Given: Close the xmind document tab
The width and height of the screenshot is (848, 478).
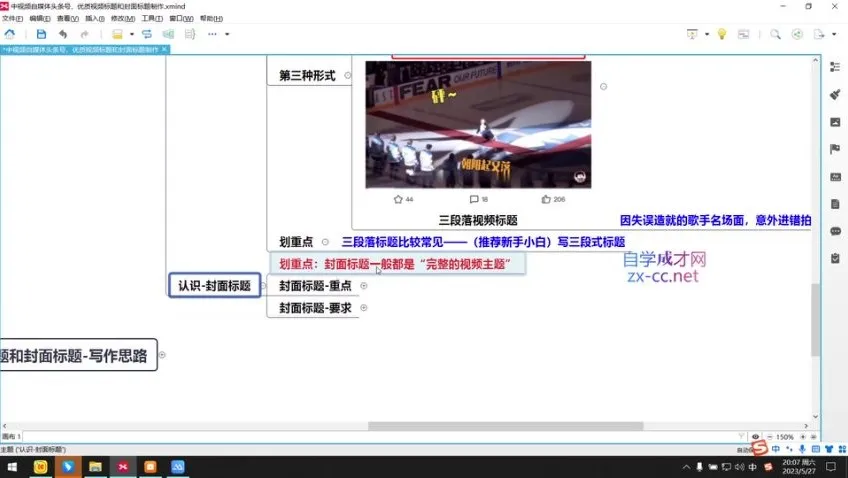Looking at the screenshot, I should tap(164, 49).
